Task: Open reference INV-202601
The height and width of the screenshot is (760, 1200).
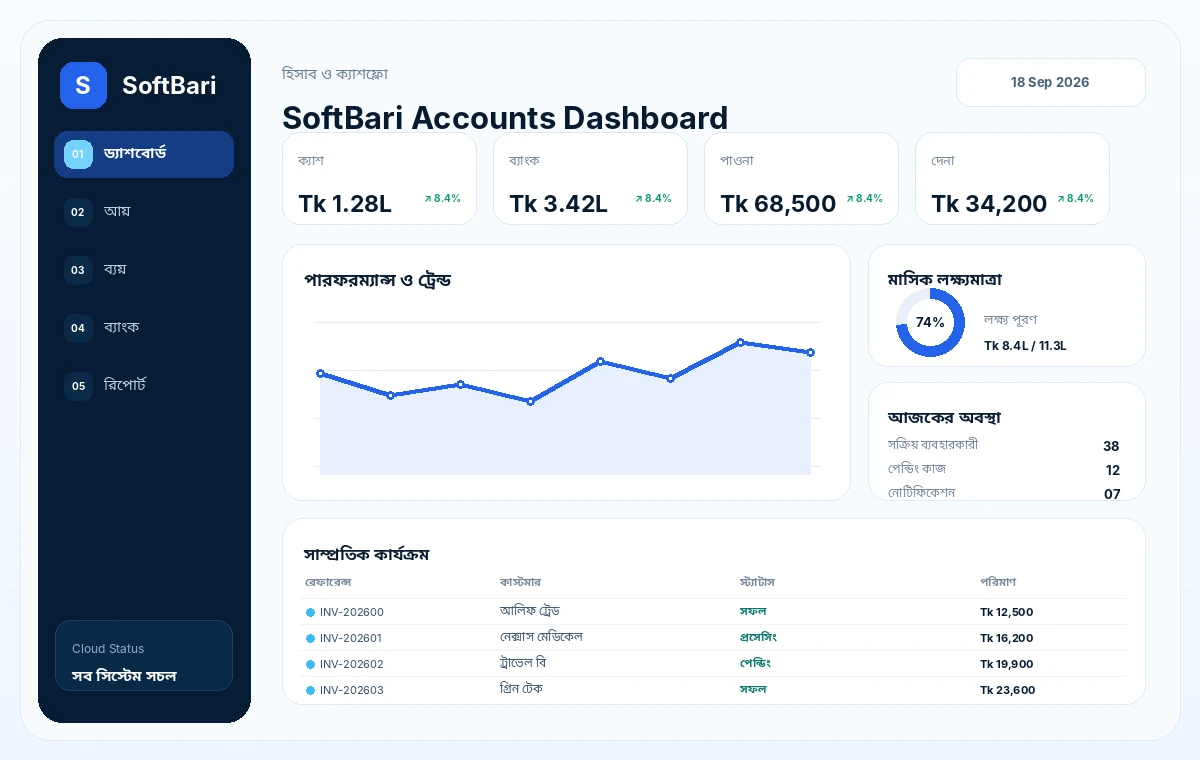Action: (x=352, y=638)
